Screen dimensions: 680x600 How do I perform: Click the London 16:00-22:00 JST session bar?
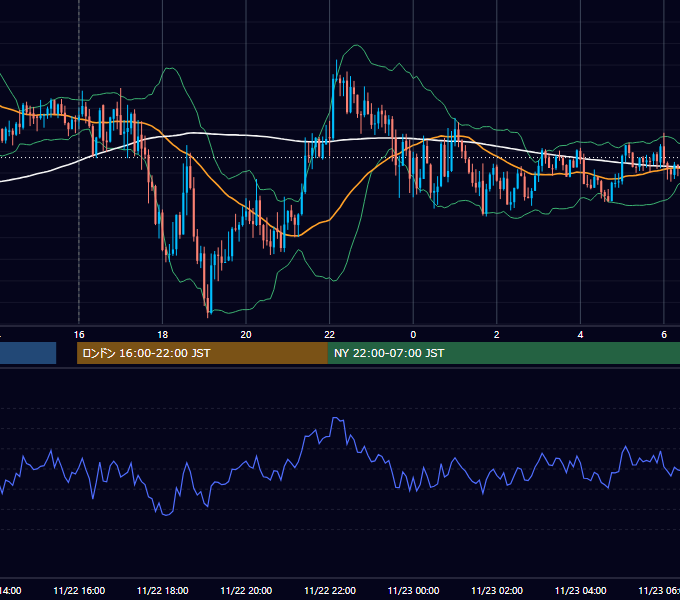pos(202,353)
